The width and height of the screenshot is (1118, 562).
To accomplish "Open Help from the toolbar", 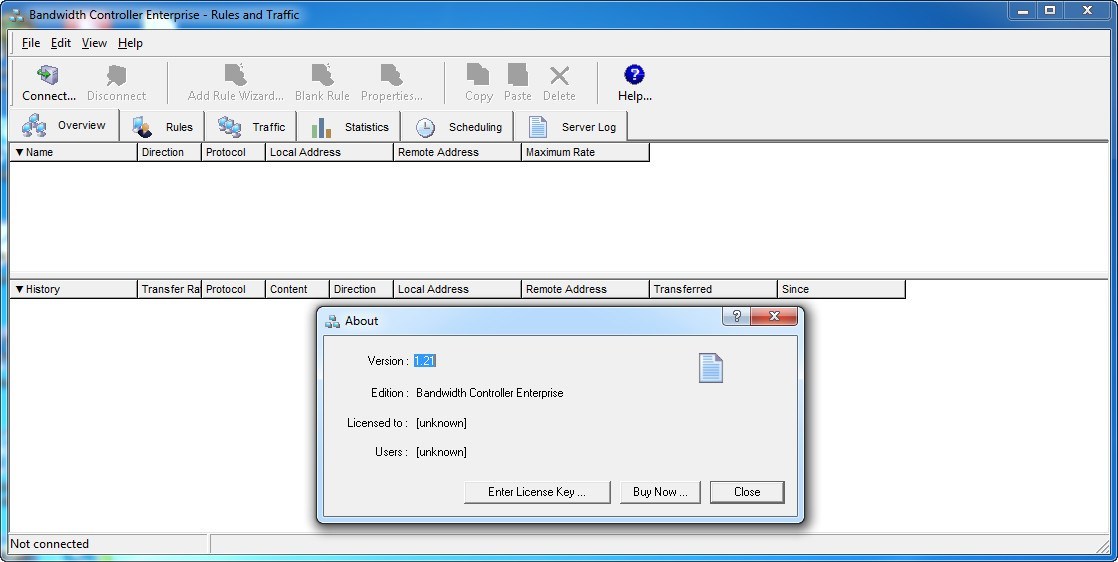I will tap(635, 83).
